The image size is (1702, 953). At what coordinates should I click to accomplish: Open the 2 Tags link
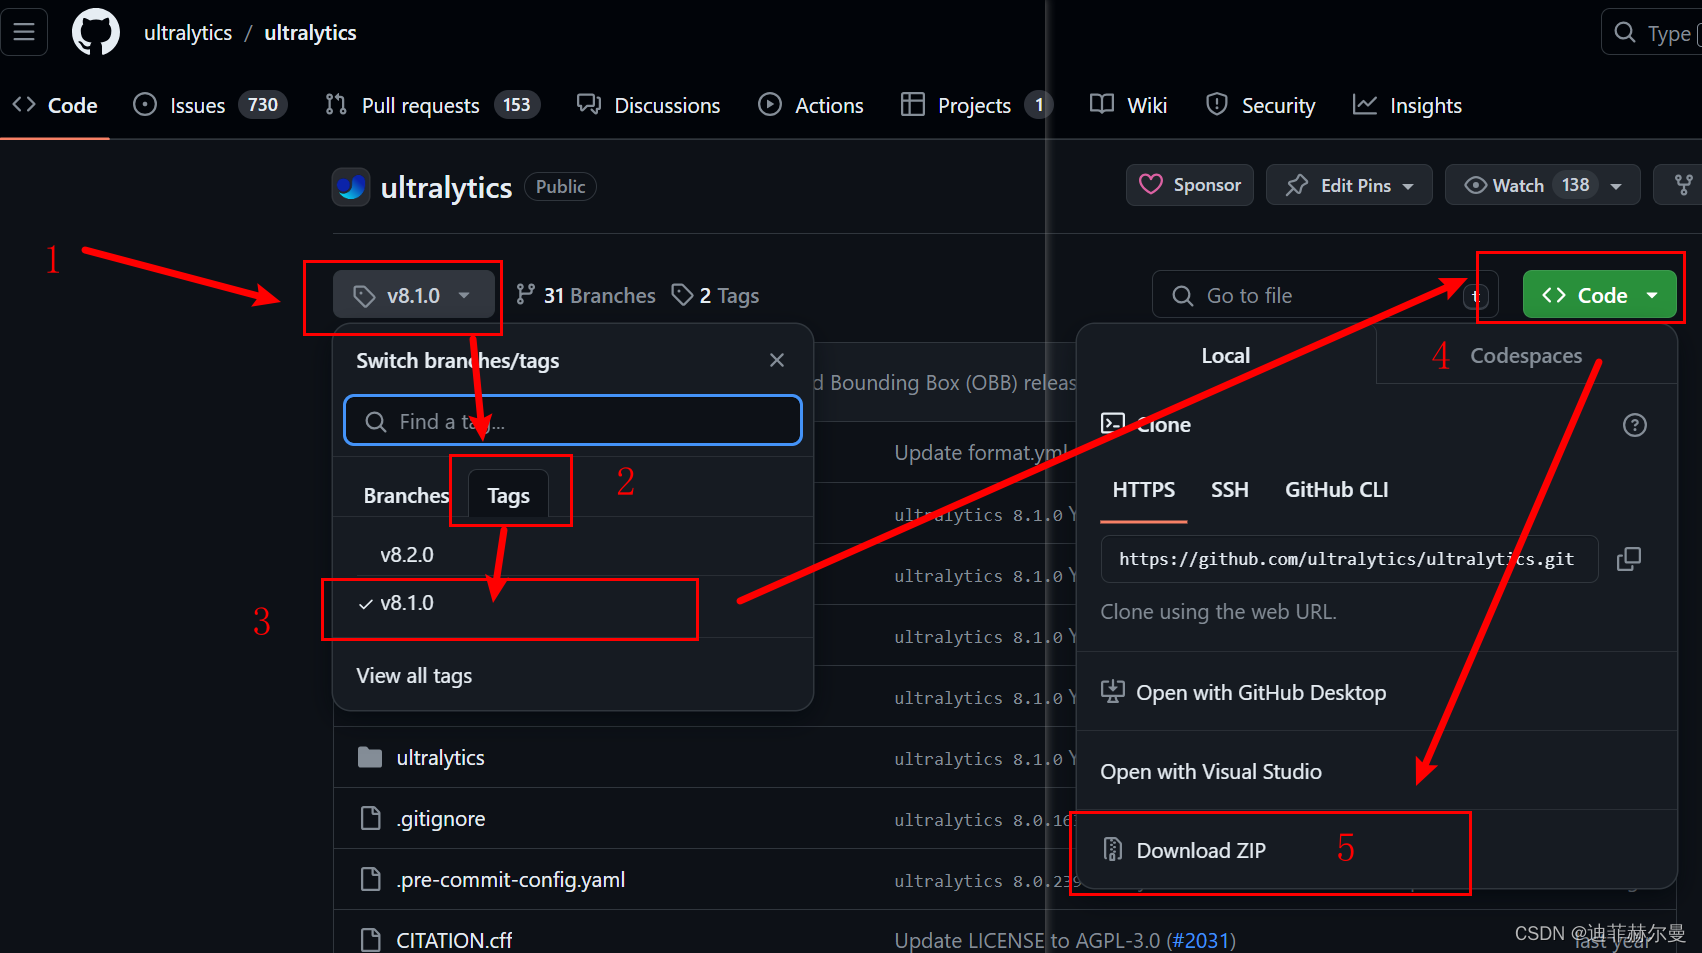point(715,295)
